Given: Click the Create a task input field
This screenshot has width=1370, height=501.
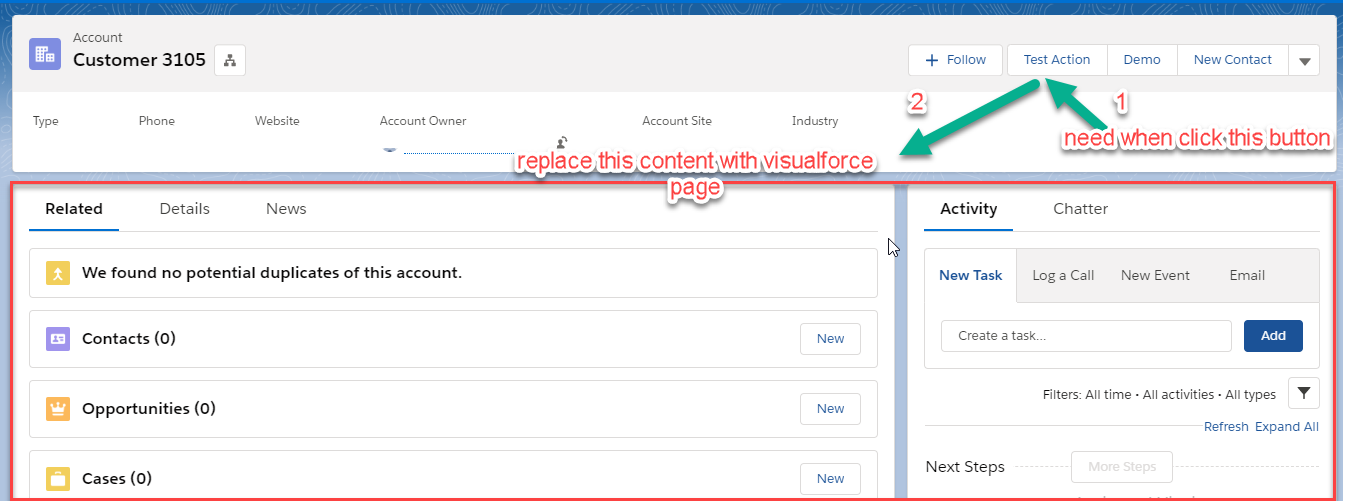Looking at the screenshot, I should (1086, 336).
